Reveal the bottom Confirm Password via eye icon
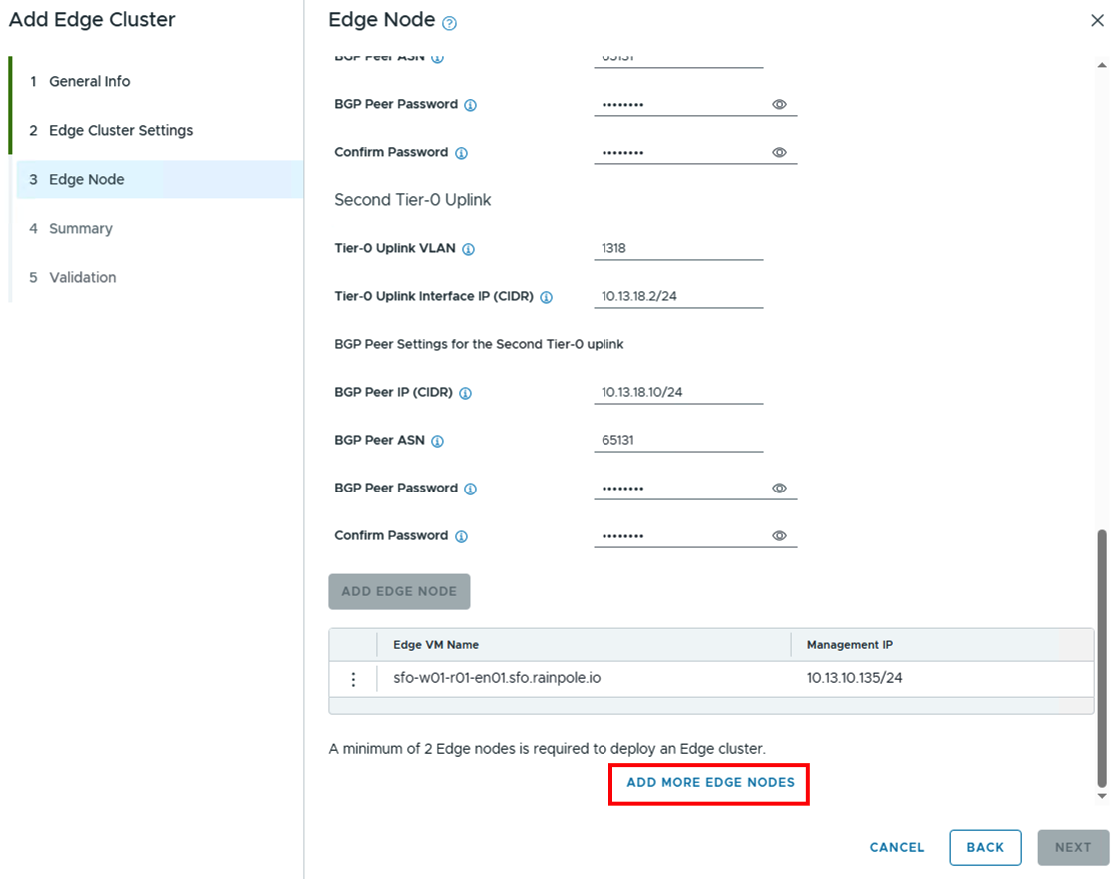The height and width of the screenshot is (879, 1117). tap(780, 536)
